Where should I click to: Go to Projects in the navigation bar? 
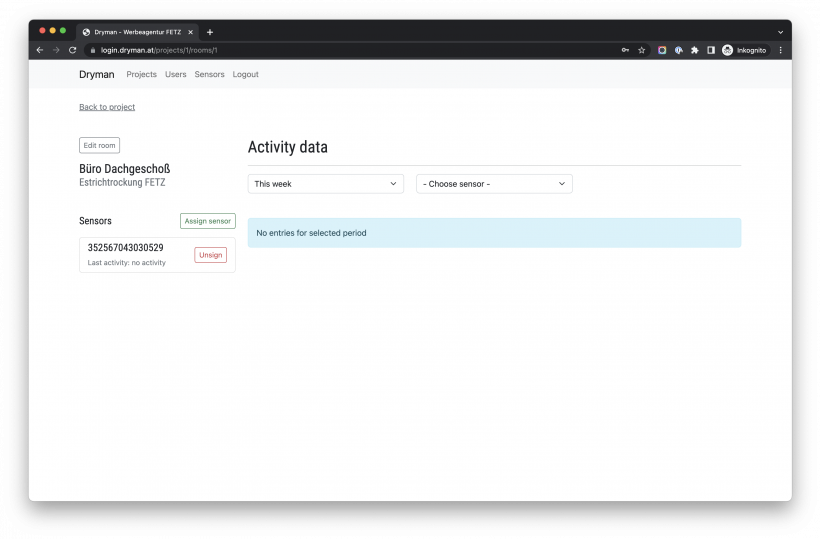(x=141, y=75)
